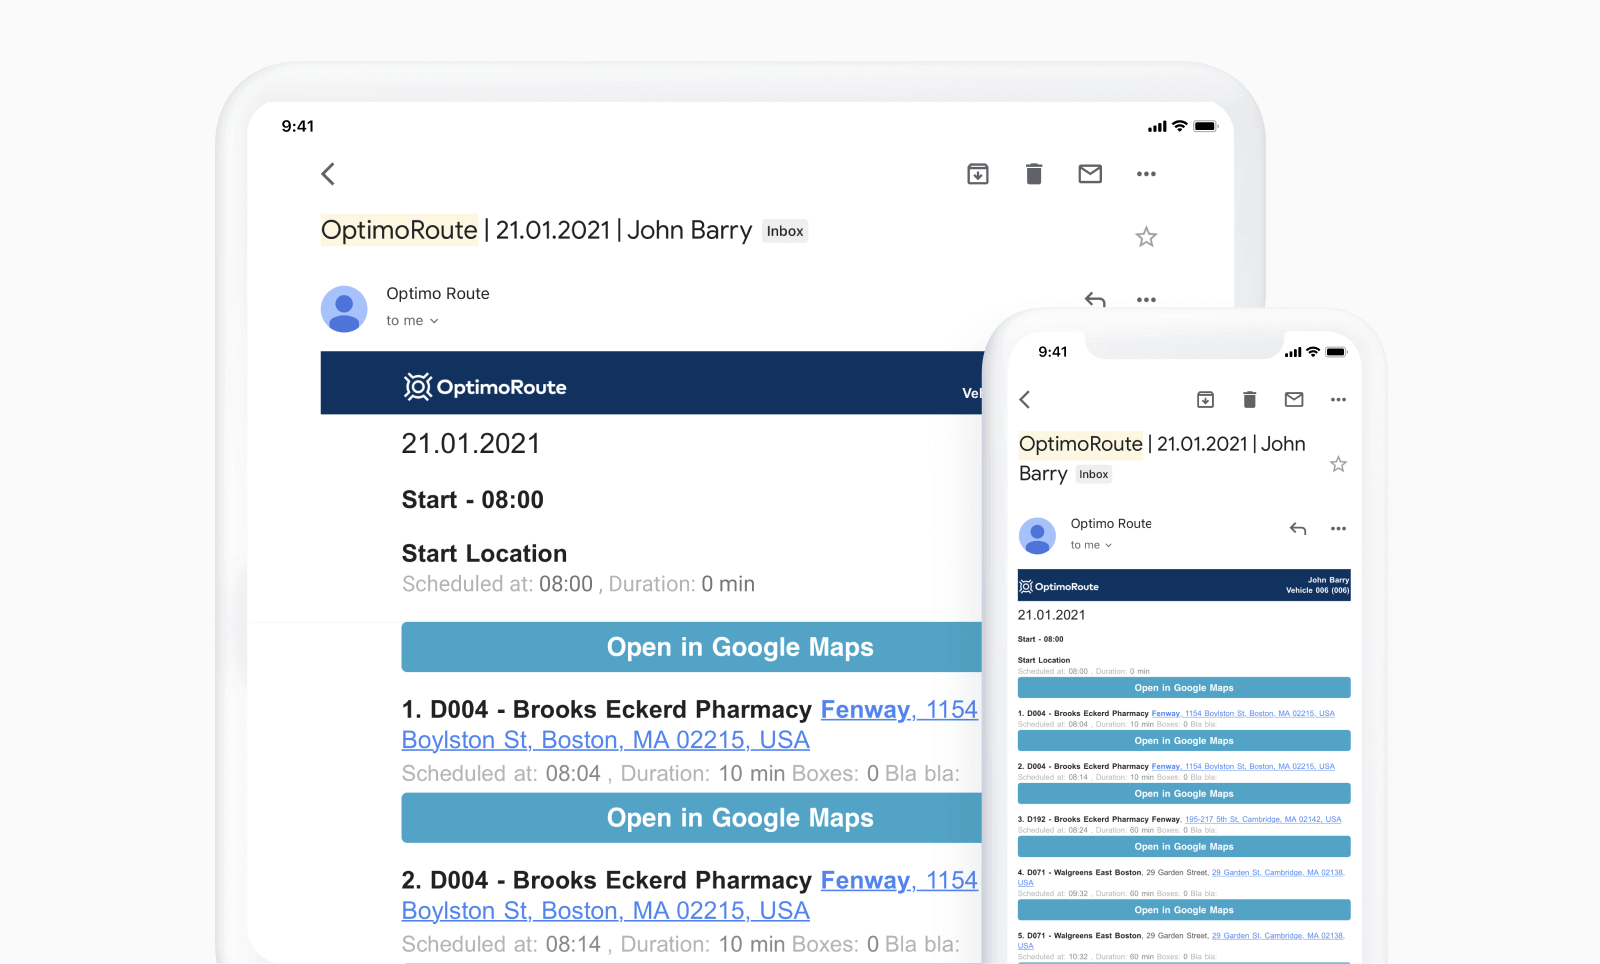Open phone sender's three-dot message menu

click(x=1338, y=529)
